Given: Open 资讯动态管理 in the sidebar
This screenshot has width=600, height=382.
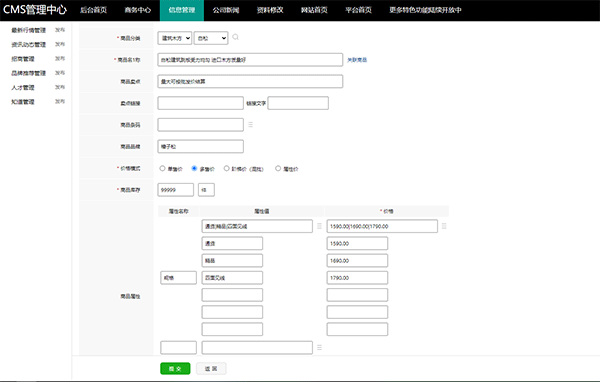Looking at the screenshot, I should [29, 44].
